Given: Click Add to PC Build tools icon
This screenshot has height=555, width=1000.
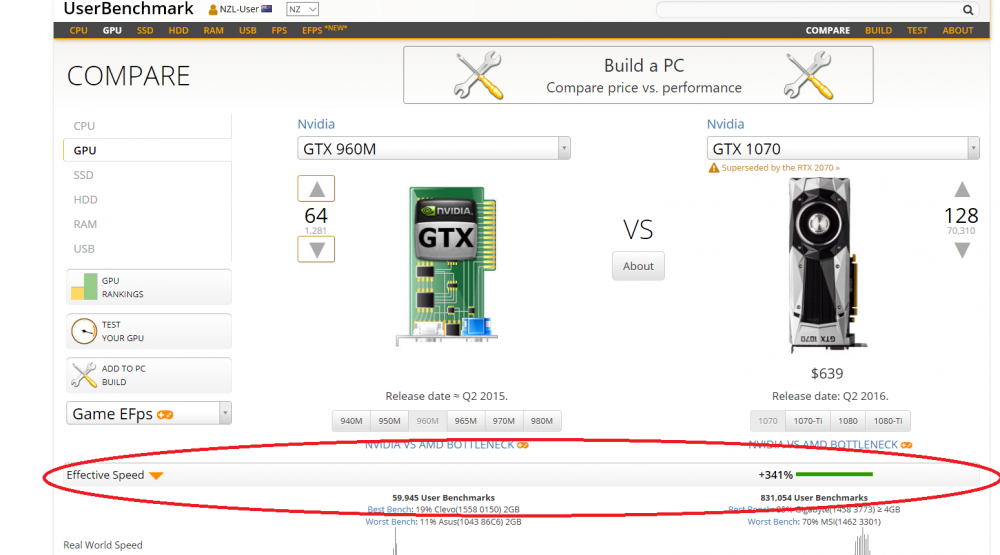Looking at the screenshot, I should (x=84, y=375).
